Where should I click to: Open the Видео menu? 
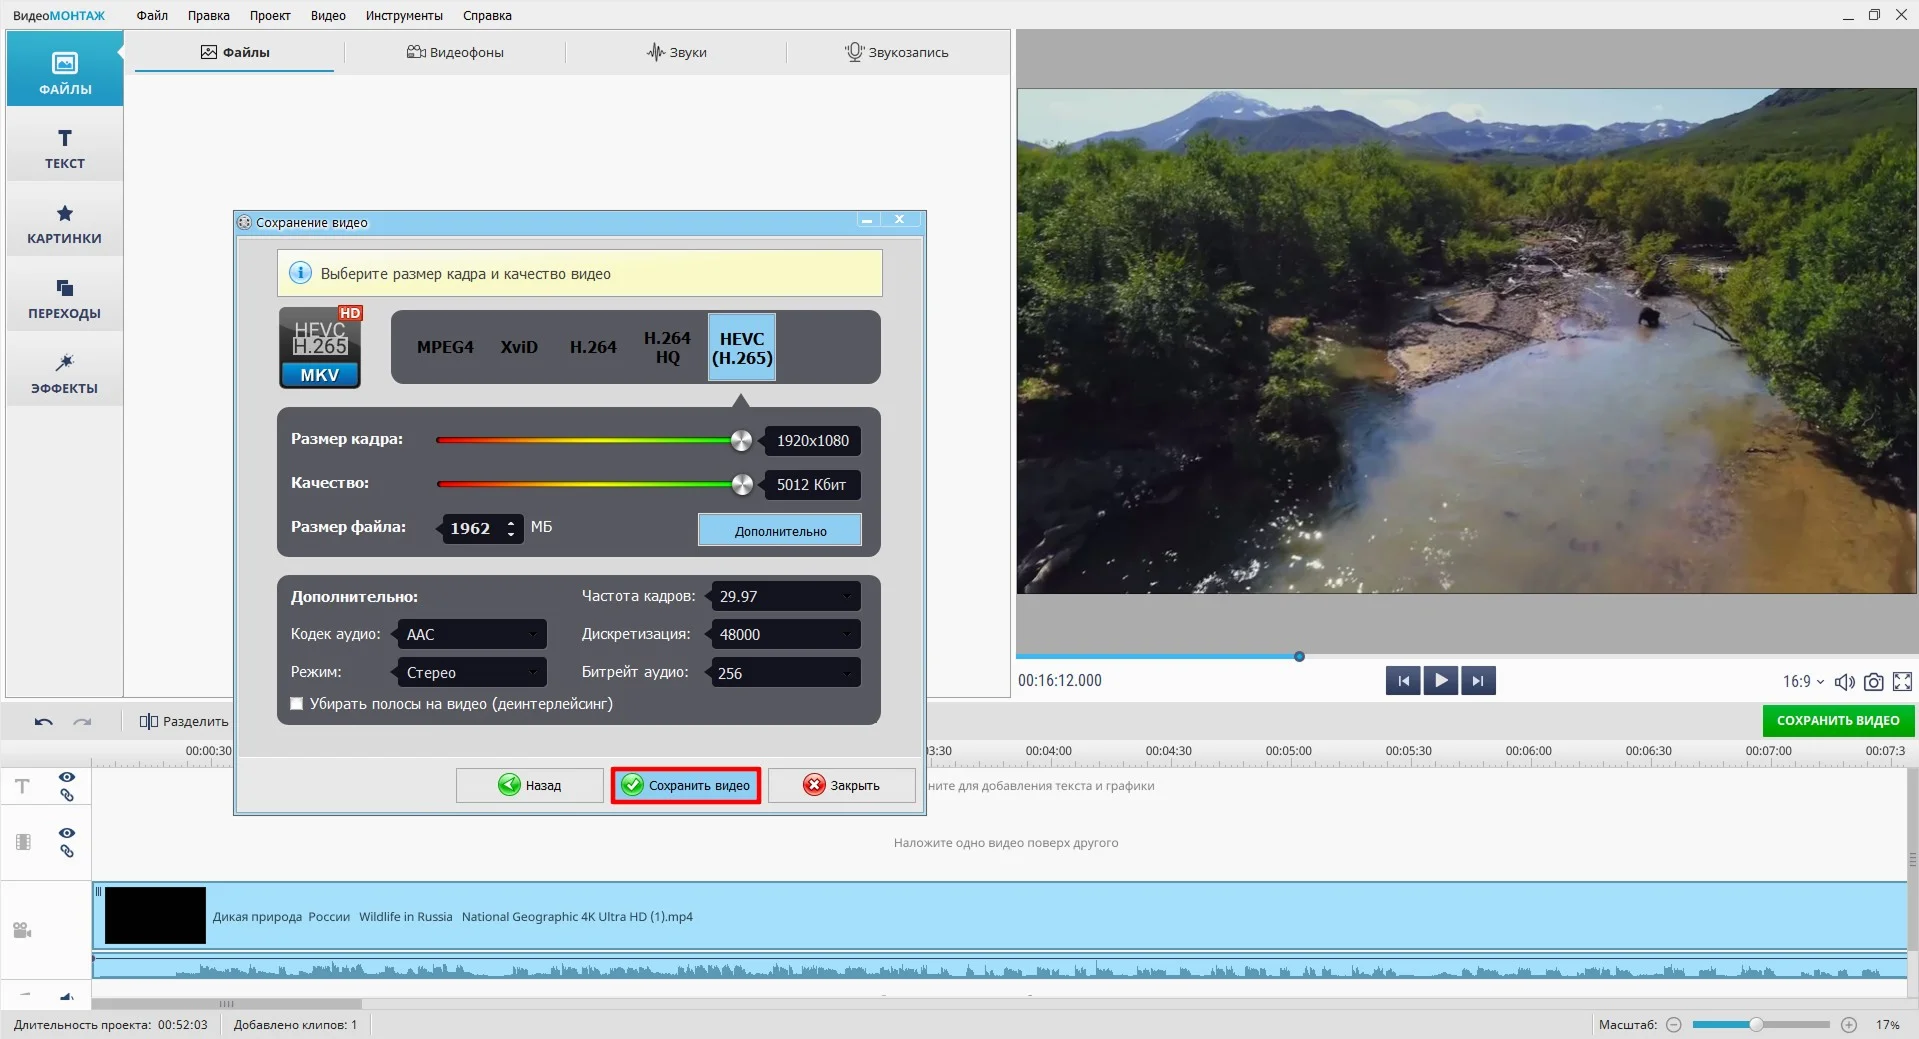328,15
